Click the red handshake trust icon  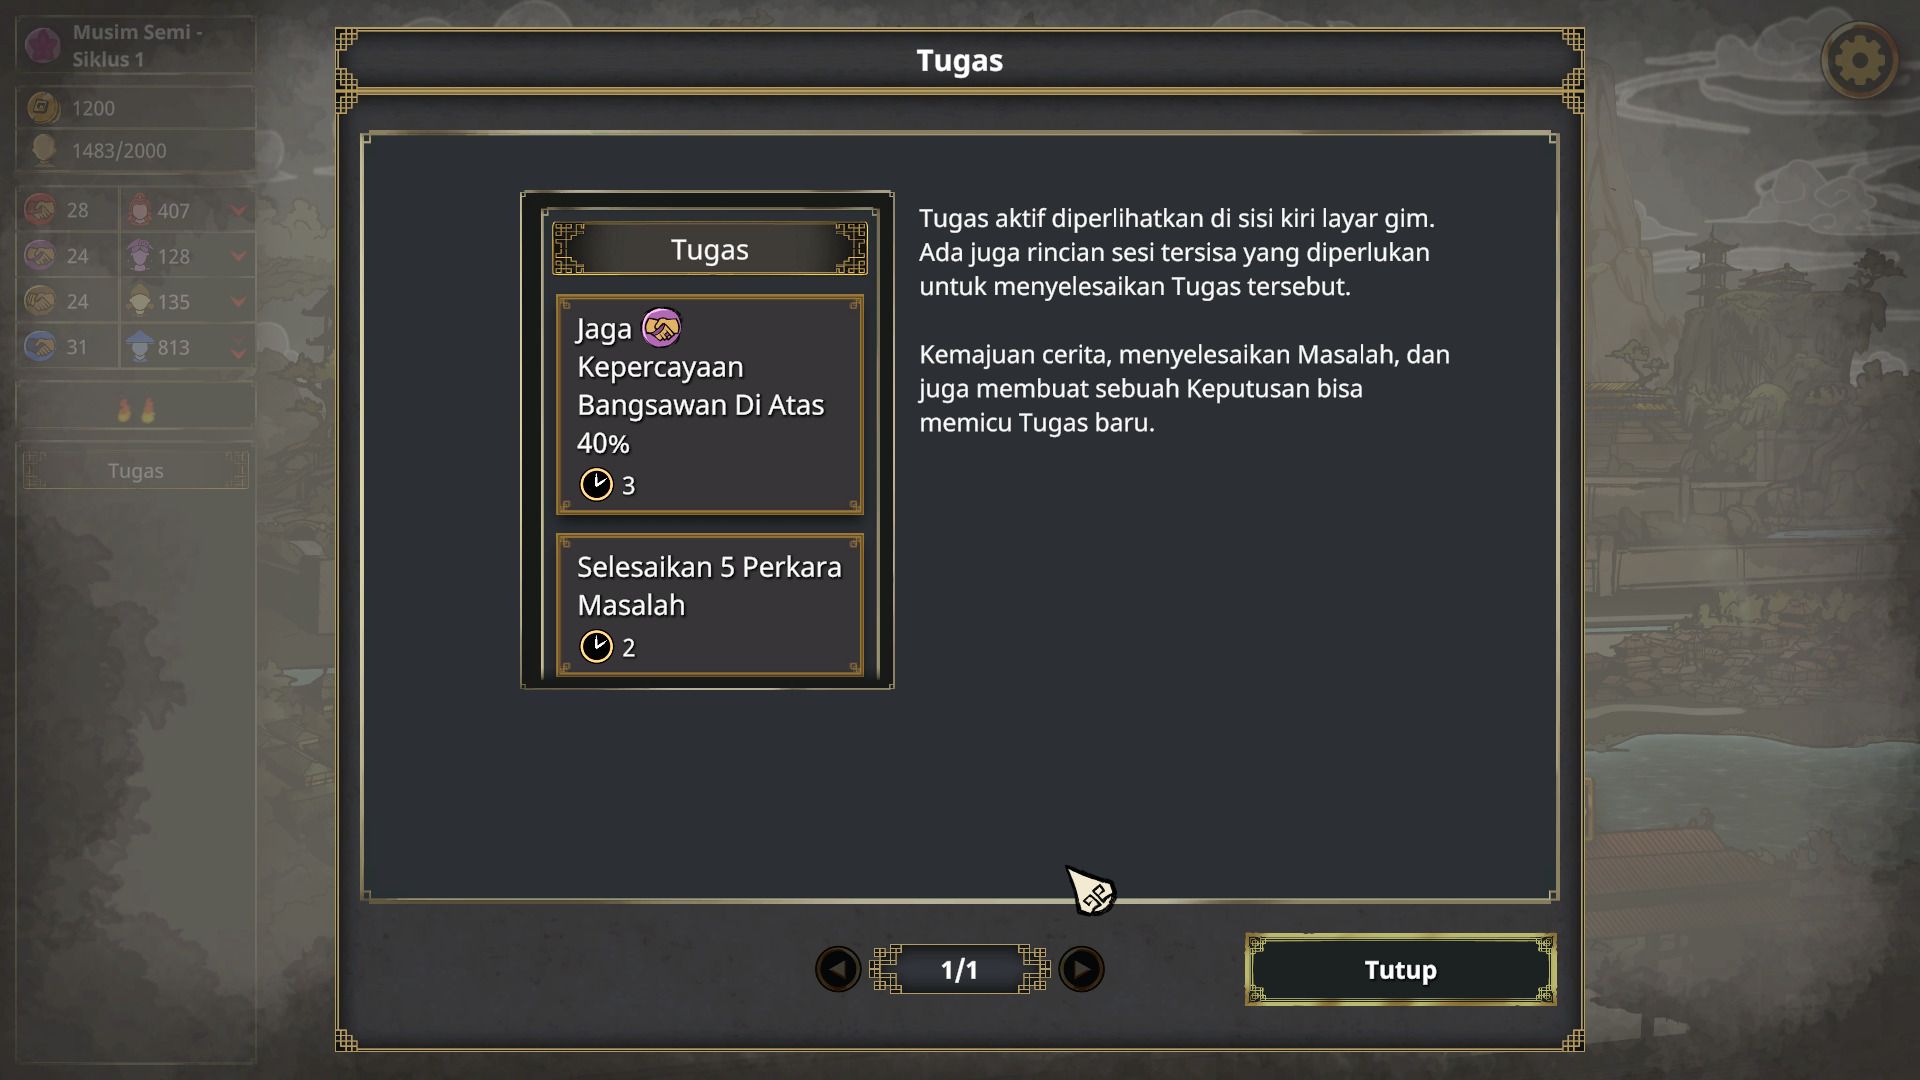[x=41, y=210]
